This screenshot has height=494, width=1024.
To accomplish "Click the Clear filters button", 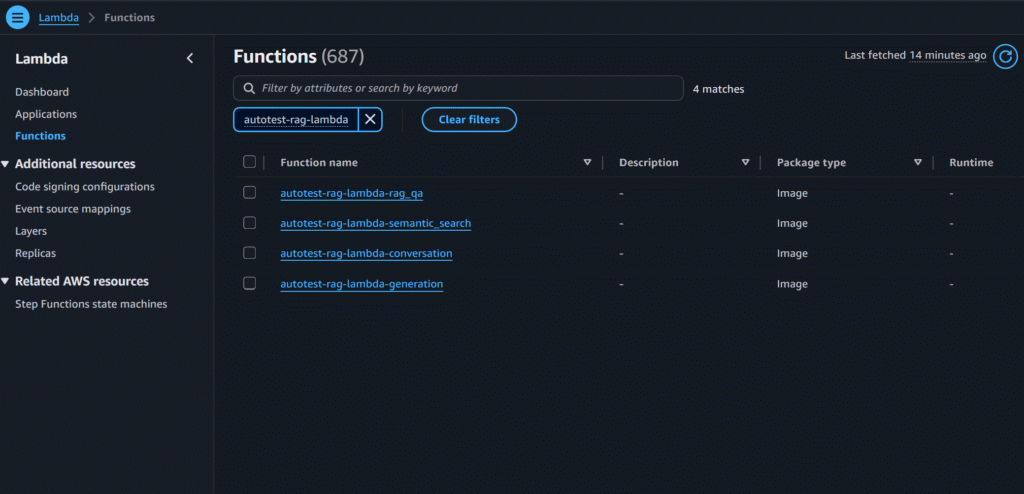I will coord(469,120).
